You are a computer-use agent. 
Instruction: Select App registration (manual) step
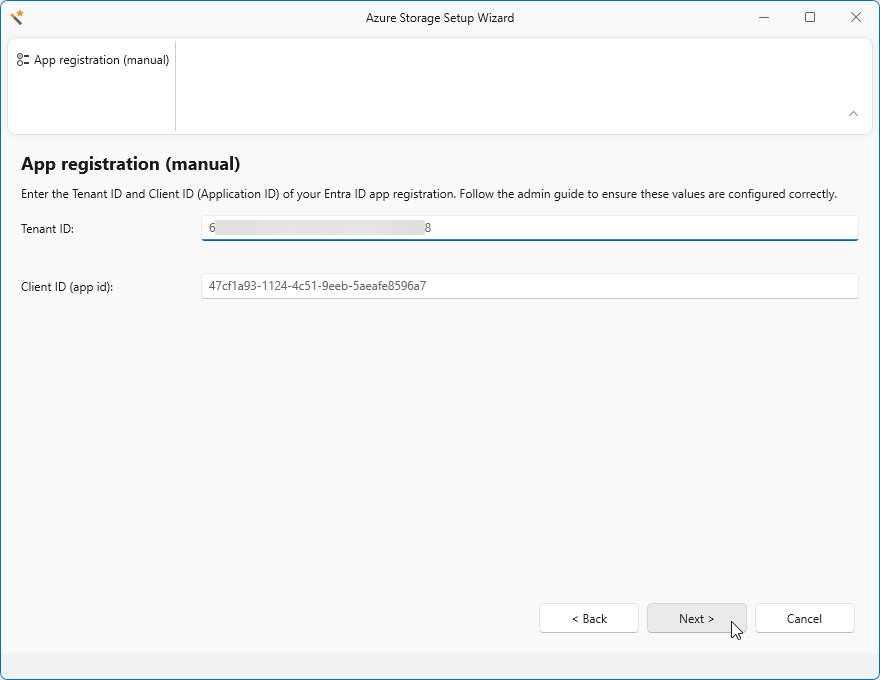(93, 60)
